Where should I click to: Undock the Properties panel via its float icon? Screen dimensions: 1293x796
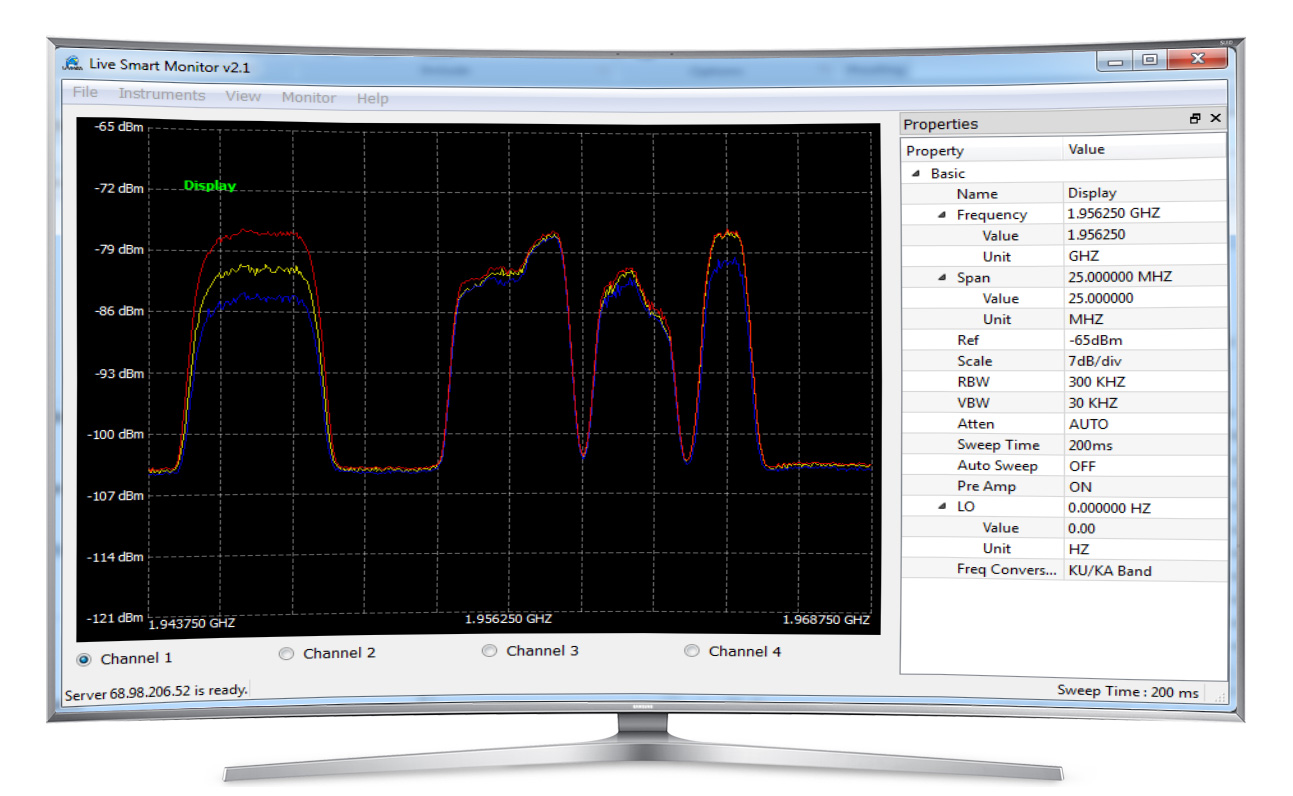coord(1195,118)
